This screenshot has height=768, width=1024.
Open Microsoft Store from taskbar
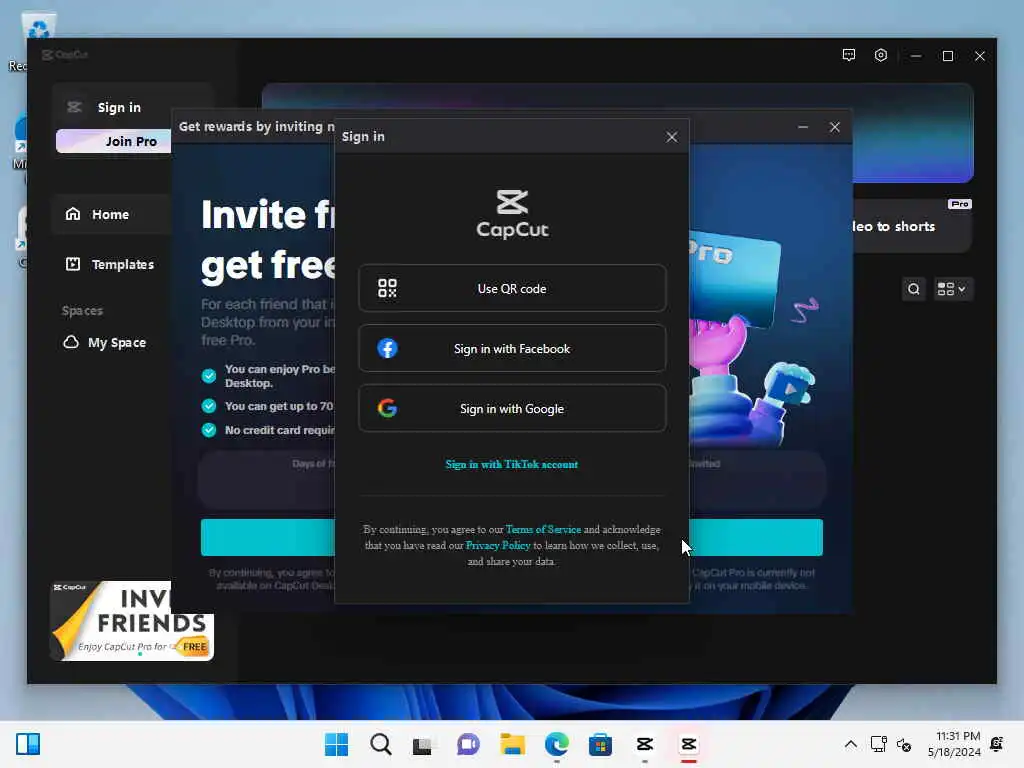(600, 744)
